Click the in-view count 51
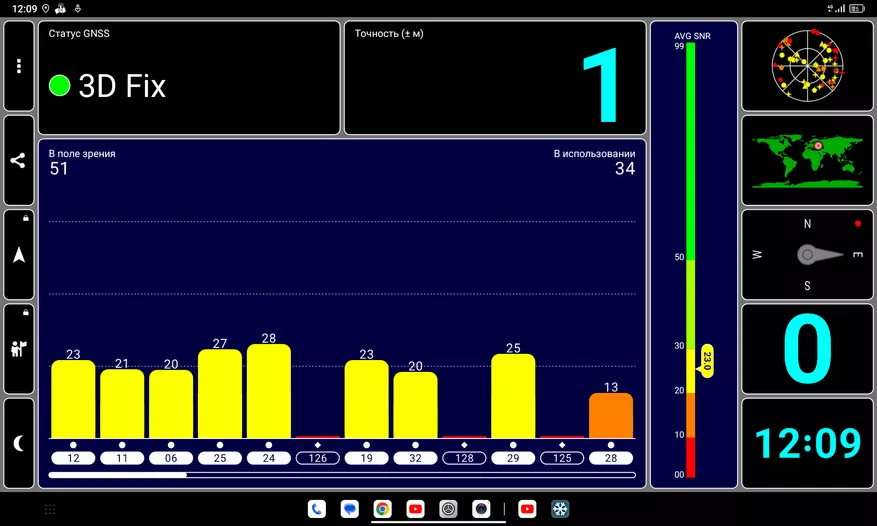 [x=59, y=168]
